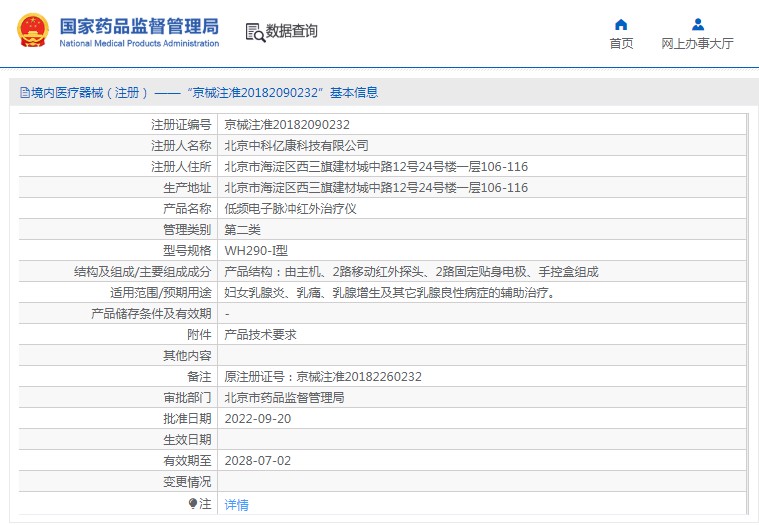The image size is (759, 525).
Task: Click approval date 2022-09-20
Action: [258, 419]
